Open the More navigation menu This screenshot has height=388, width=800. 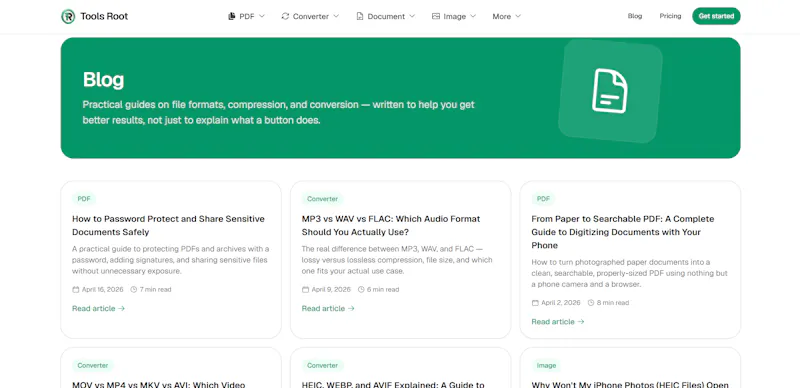[507, 16]
